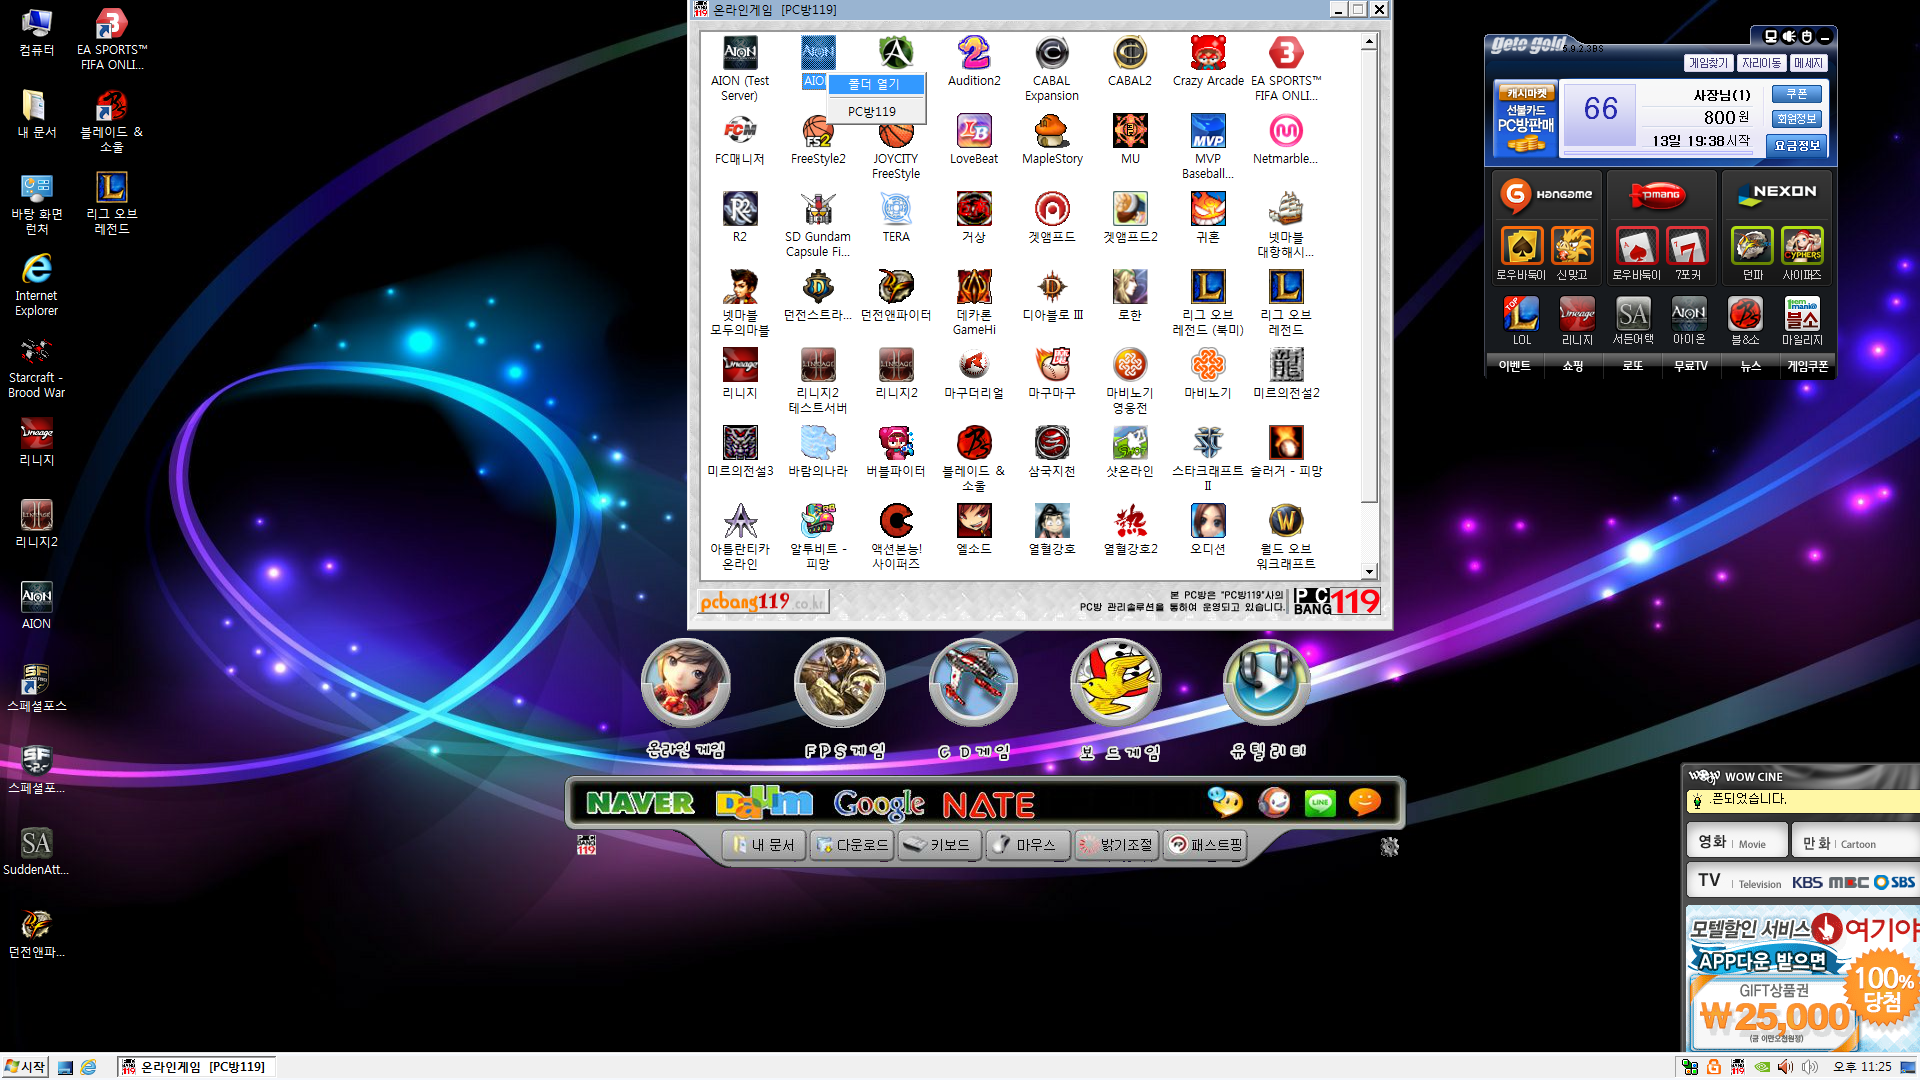Click the settings gear beside the dock
The image size is (1920, 1080).
coord(1389,847)
